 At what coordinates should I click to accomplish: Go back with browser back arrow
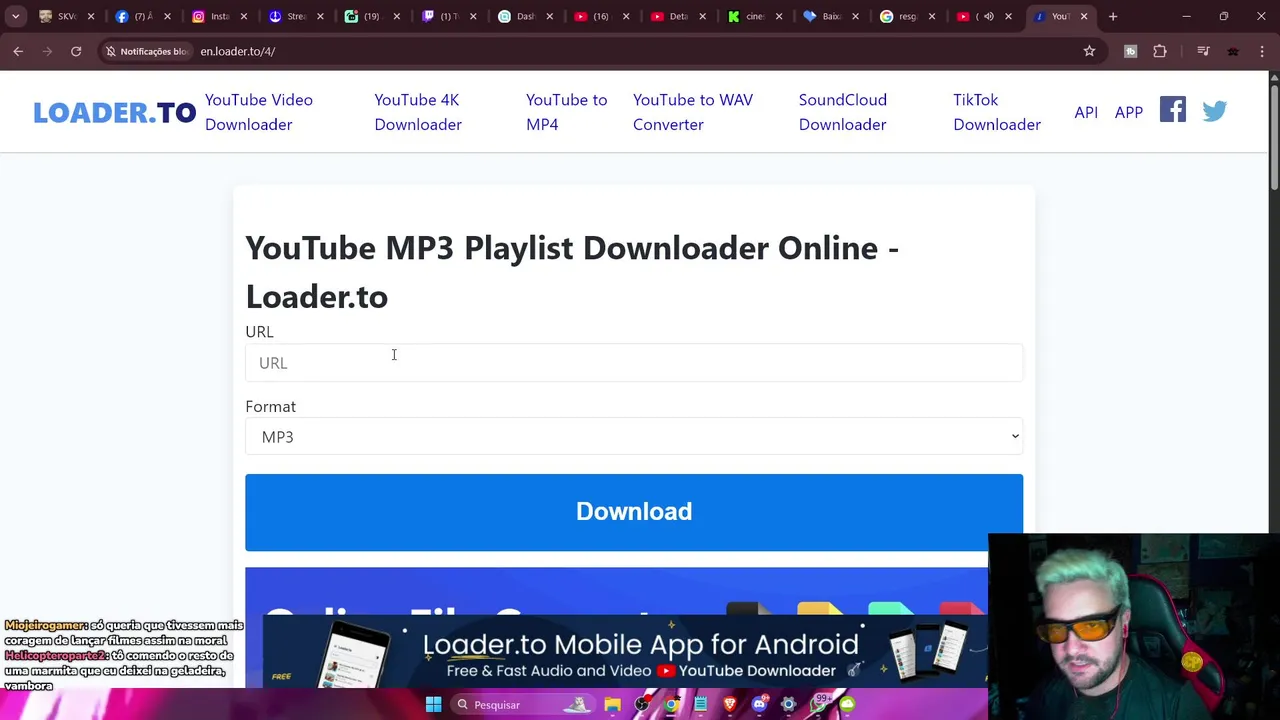(18, 51)
